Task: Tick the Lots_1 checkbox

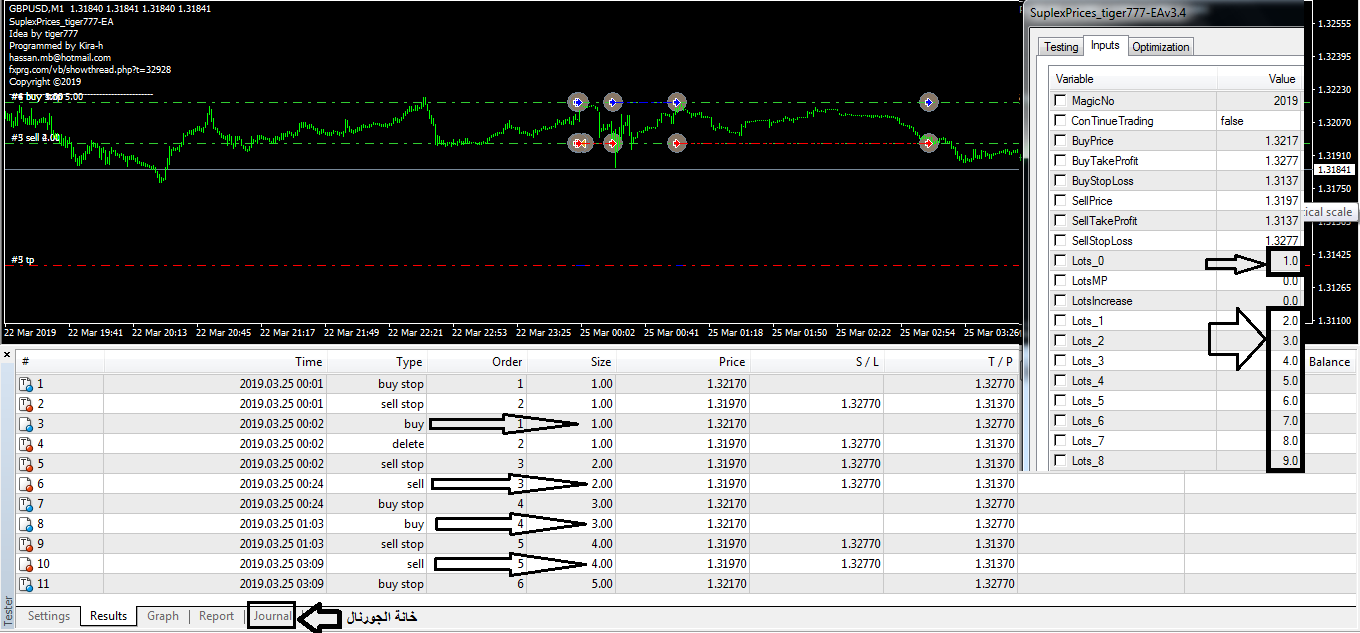Action: [1061, 321]
